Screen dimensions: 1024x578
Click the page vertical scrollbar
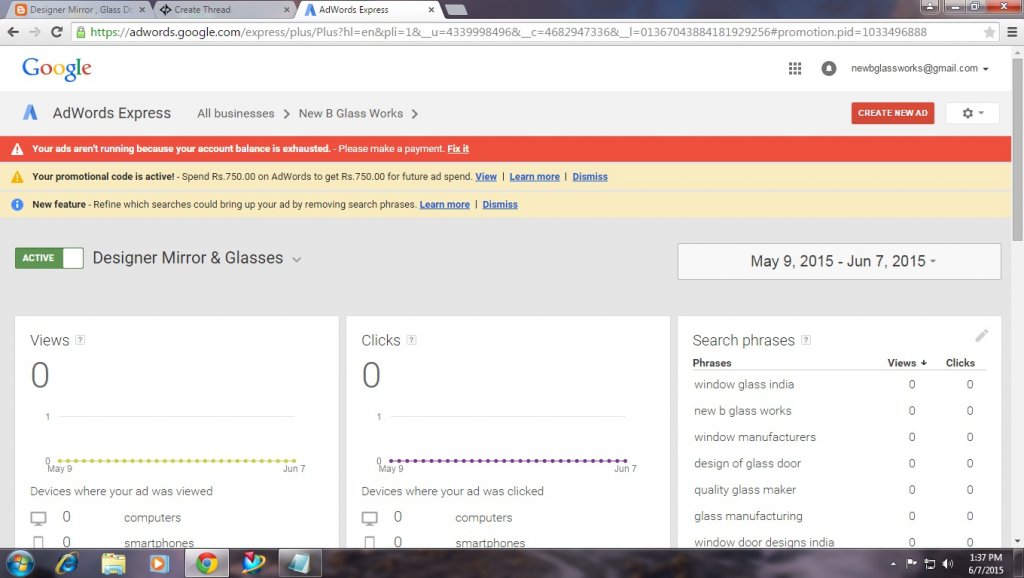(x=1017, y=150)
